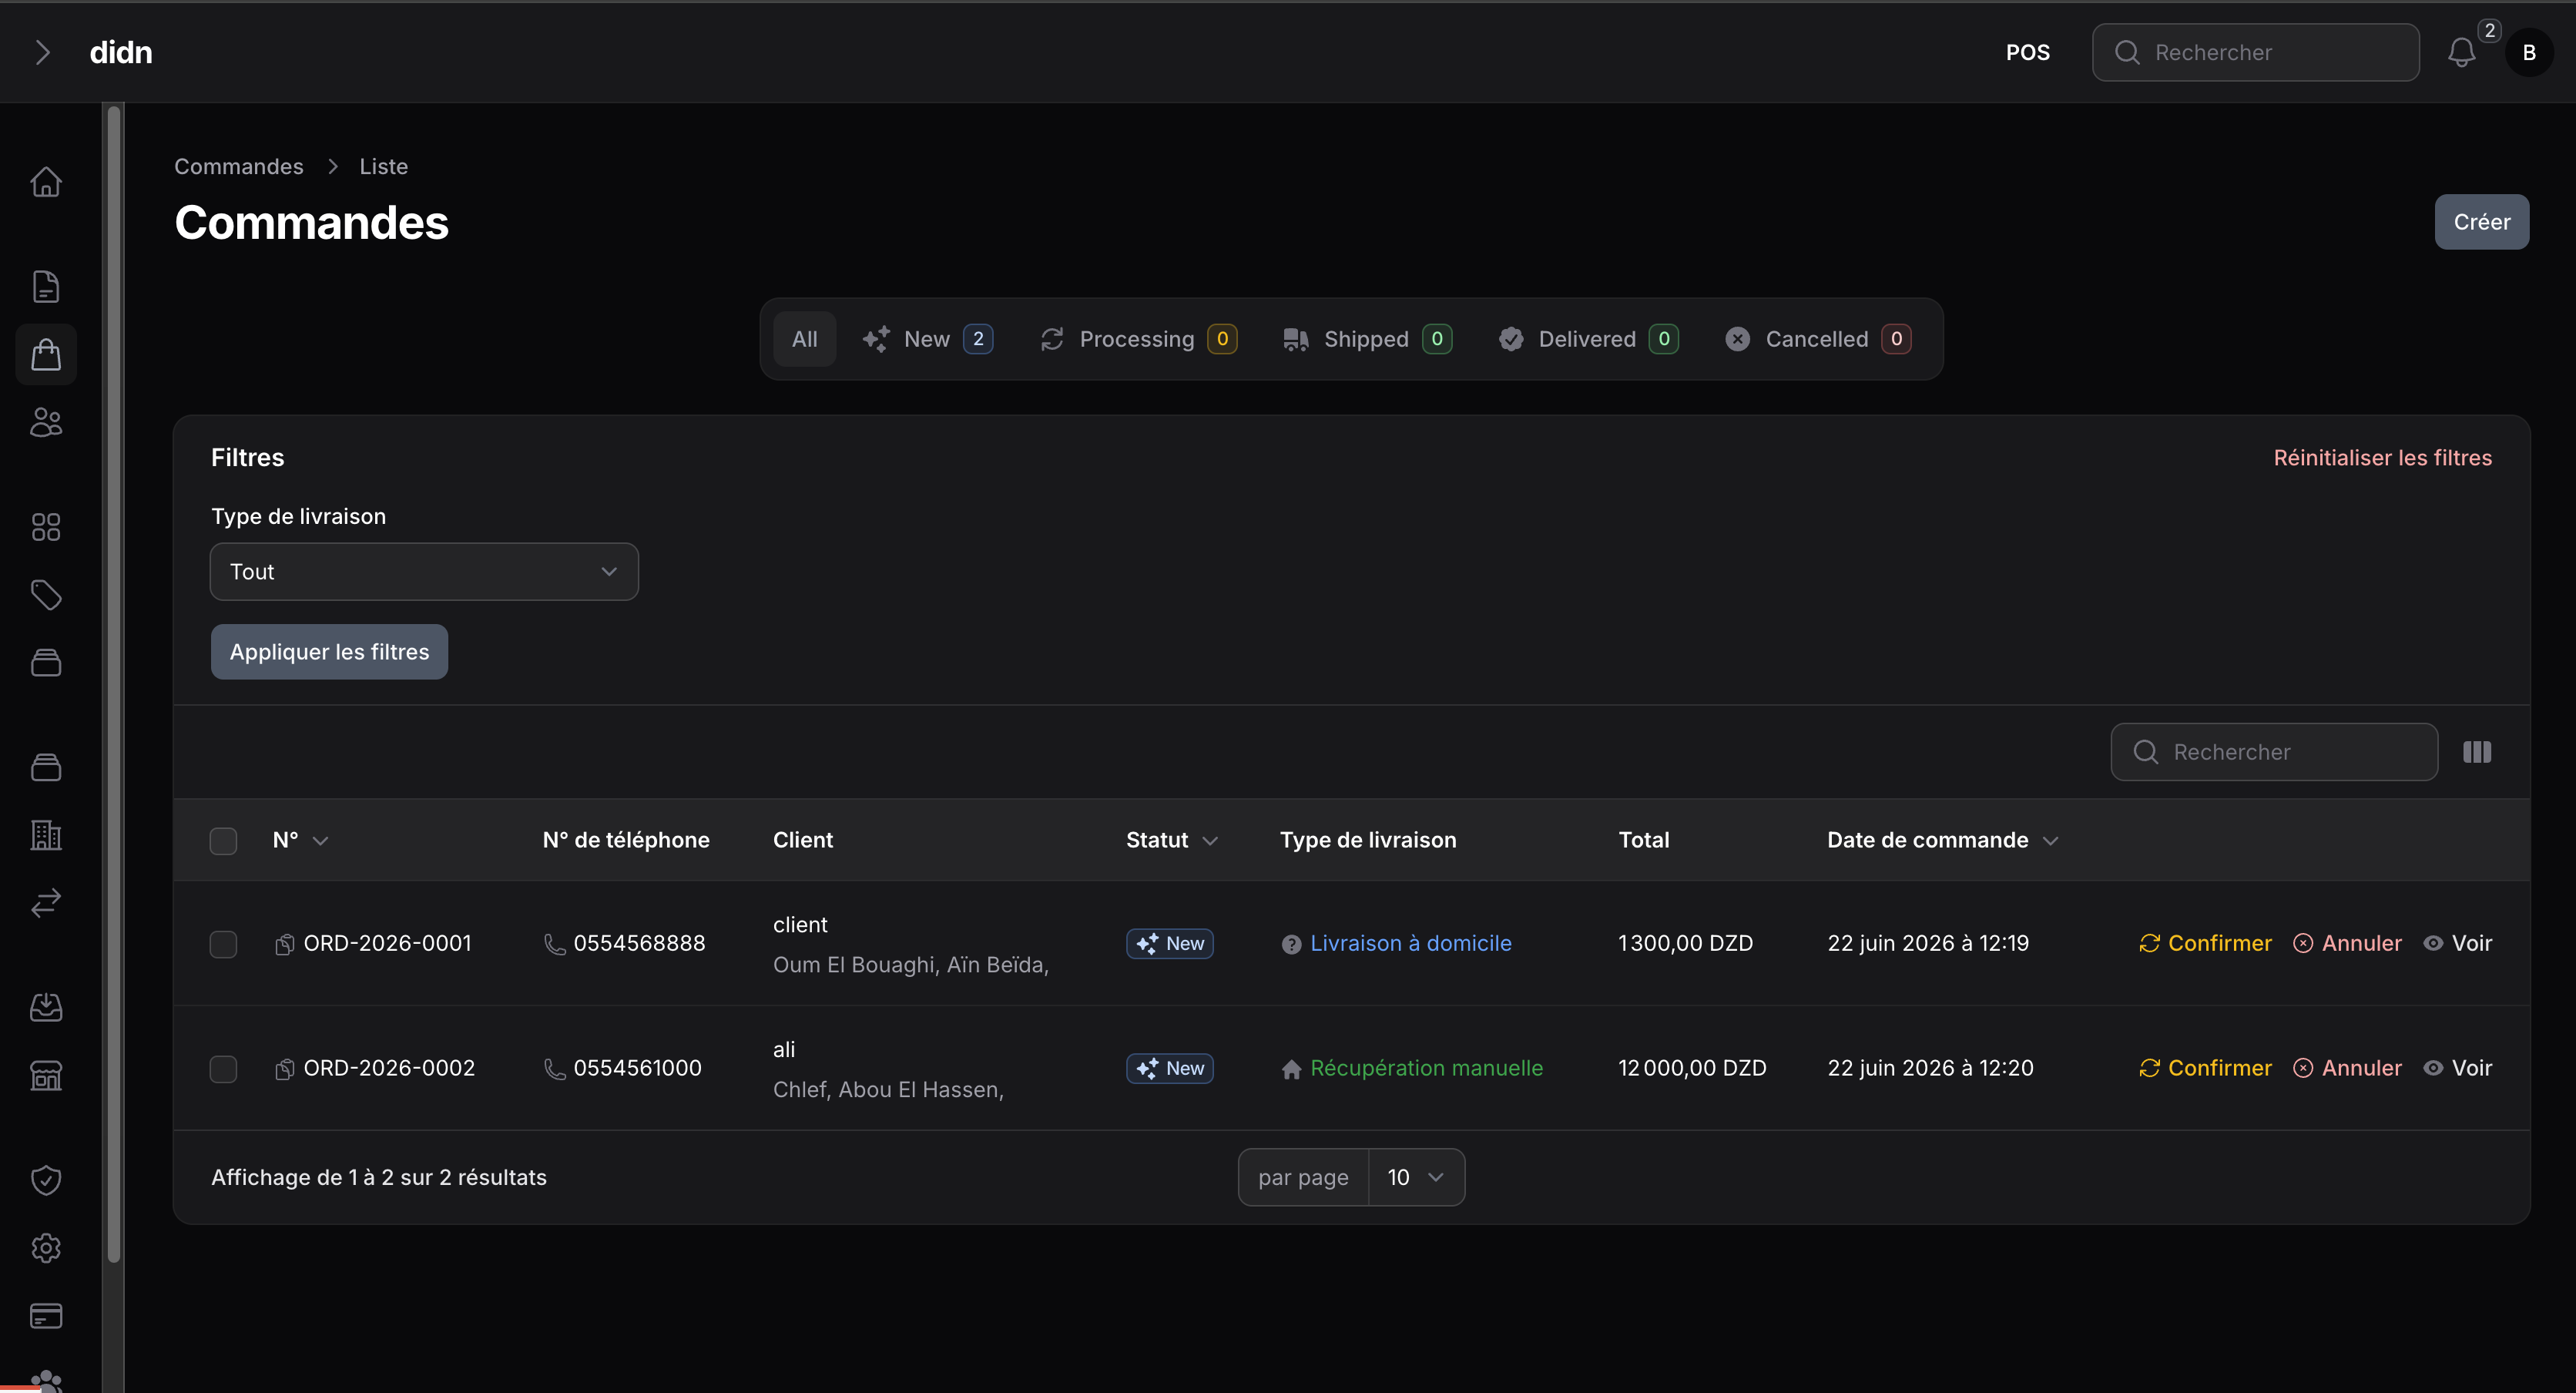Click the Commandes breadcrumb link

238,166
